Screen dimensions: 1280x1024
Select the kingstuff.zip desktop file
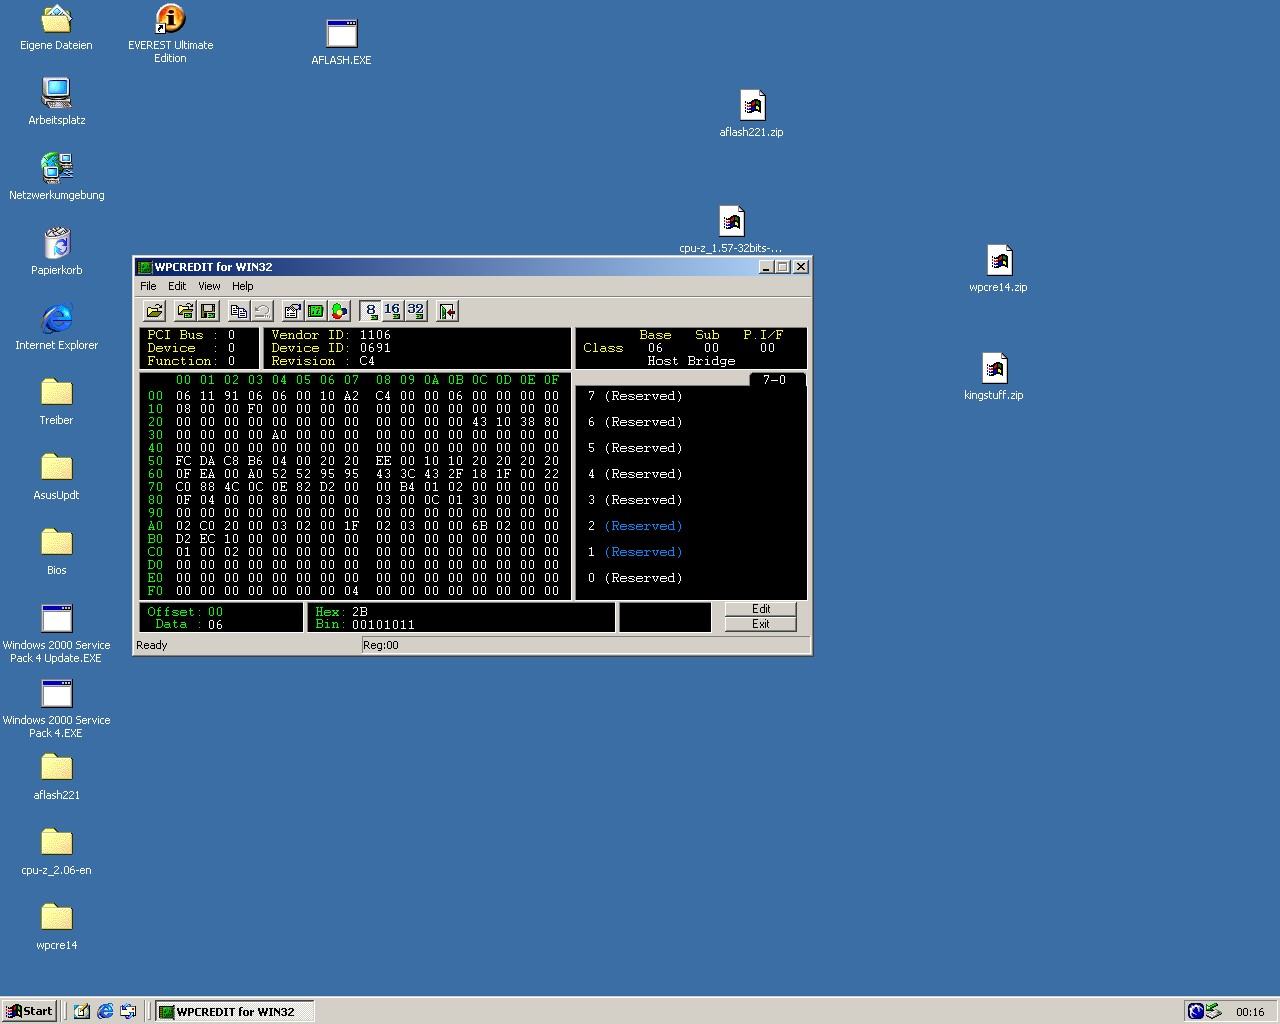pyautogui.click(x=994, y=376)
